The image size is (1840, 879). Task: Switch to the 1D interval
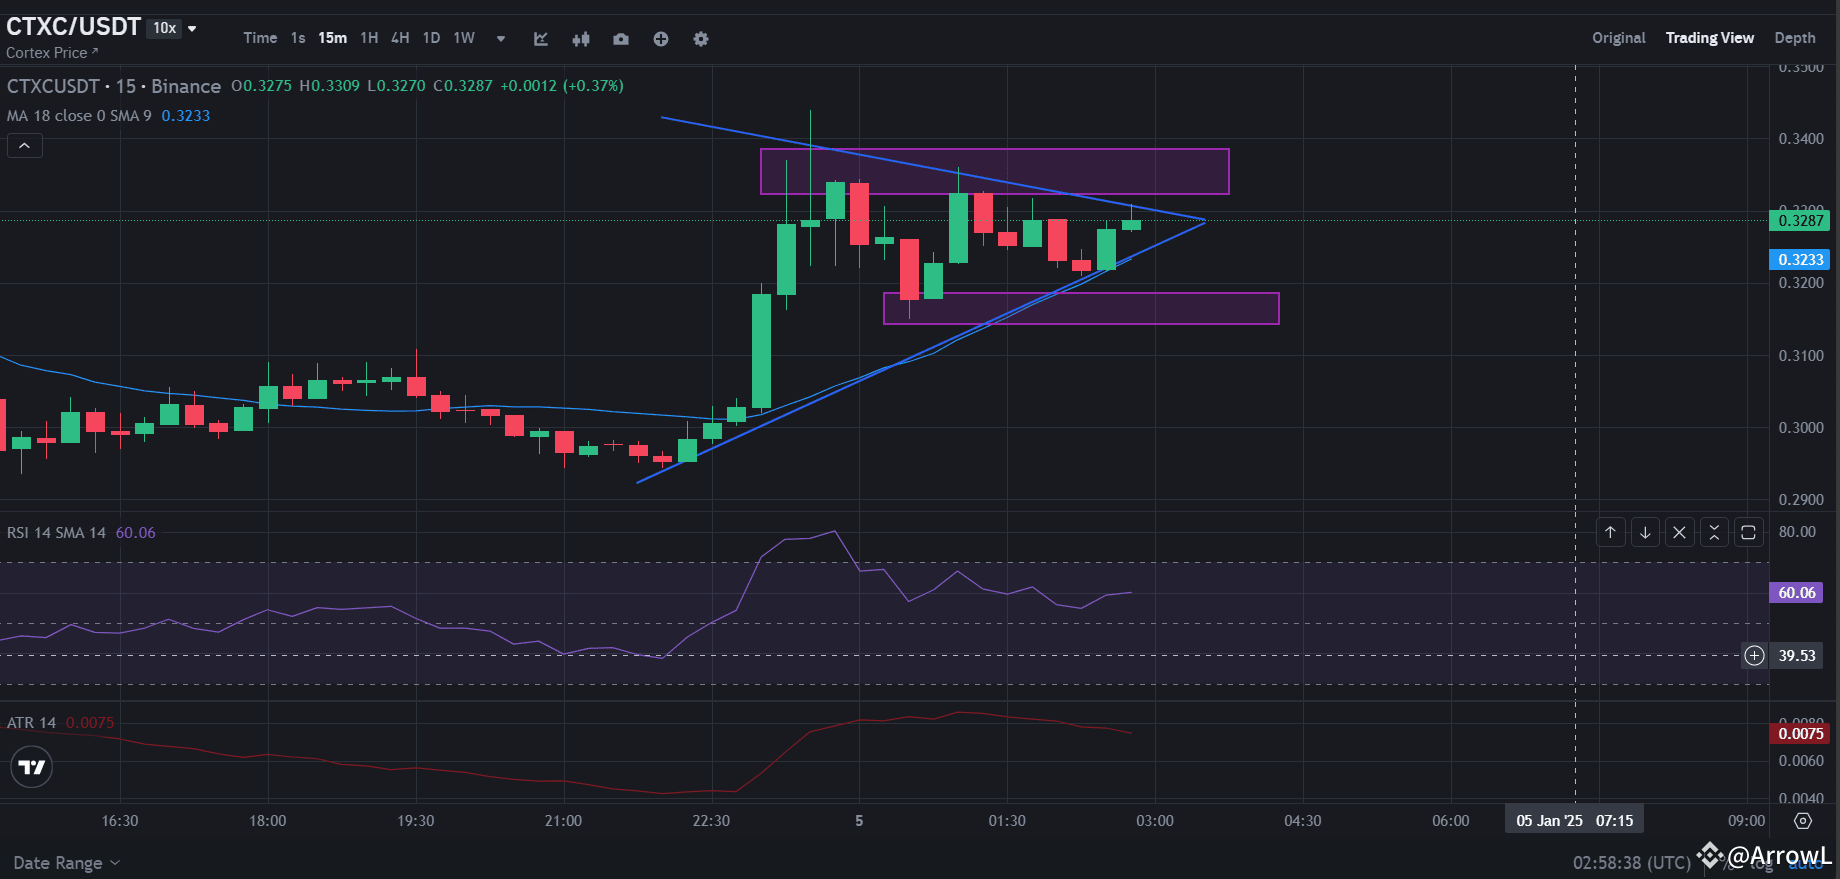(431, 38)
